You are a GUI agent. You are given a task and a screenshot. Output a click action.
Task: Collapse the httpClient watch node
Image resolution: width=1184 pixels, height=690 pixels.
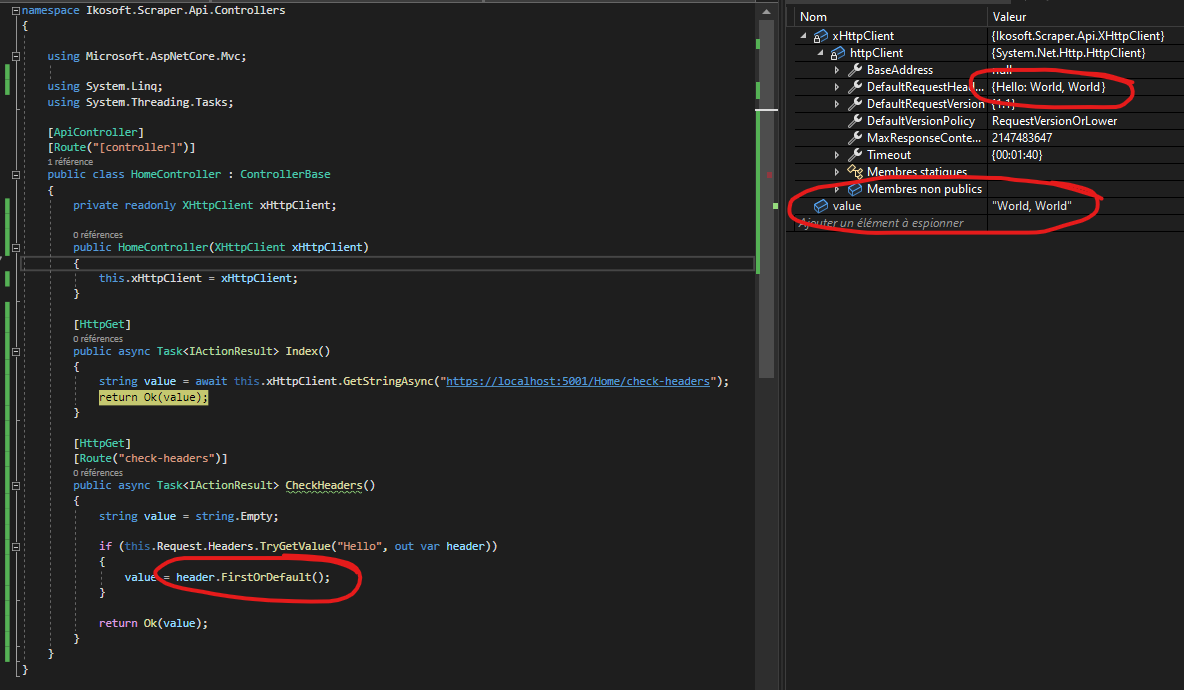point(820,53)
